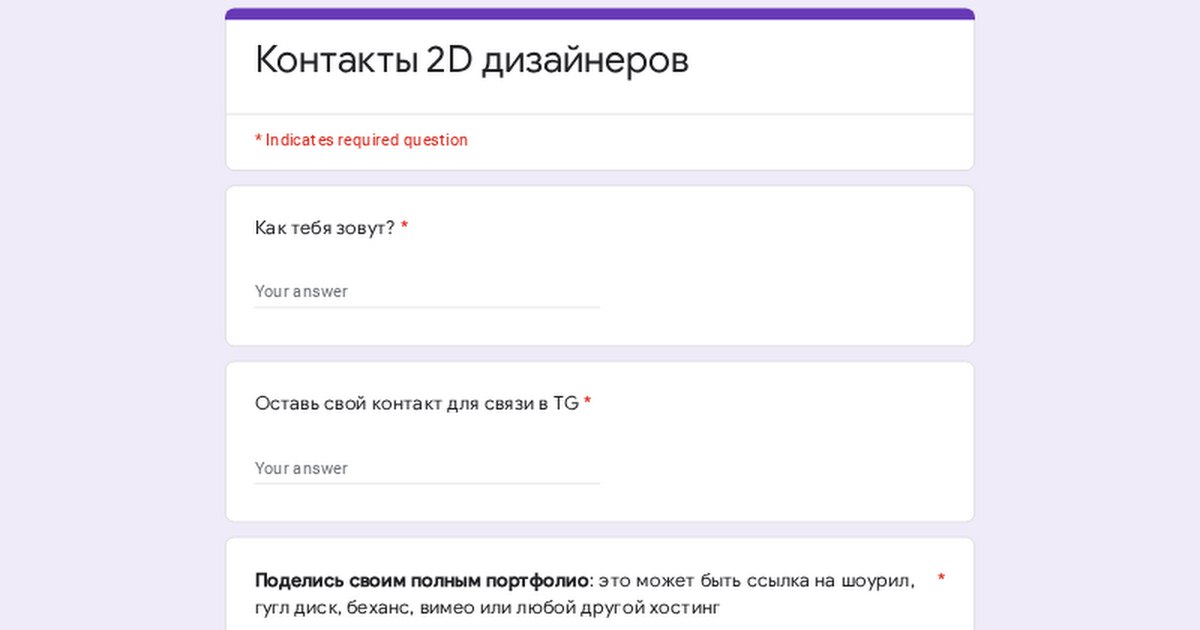This screenshot has height=630, width=1200.
Task: Click the "Indicates required question" notice
Action: coord(366,141)
